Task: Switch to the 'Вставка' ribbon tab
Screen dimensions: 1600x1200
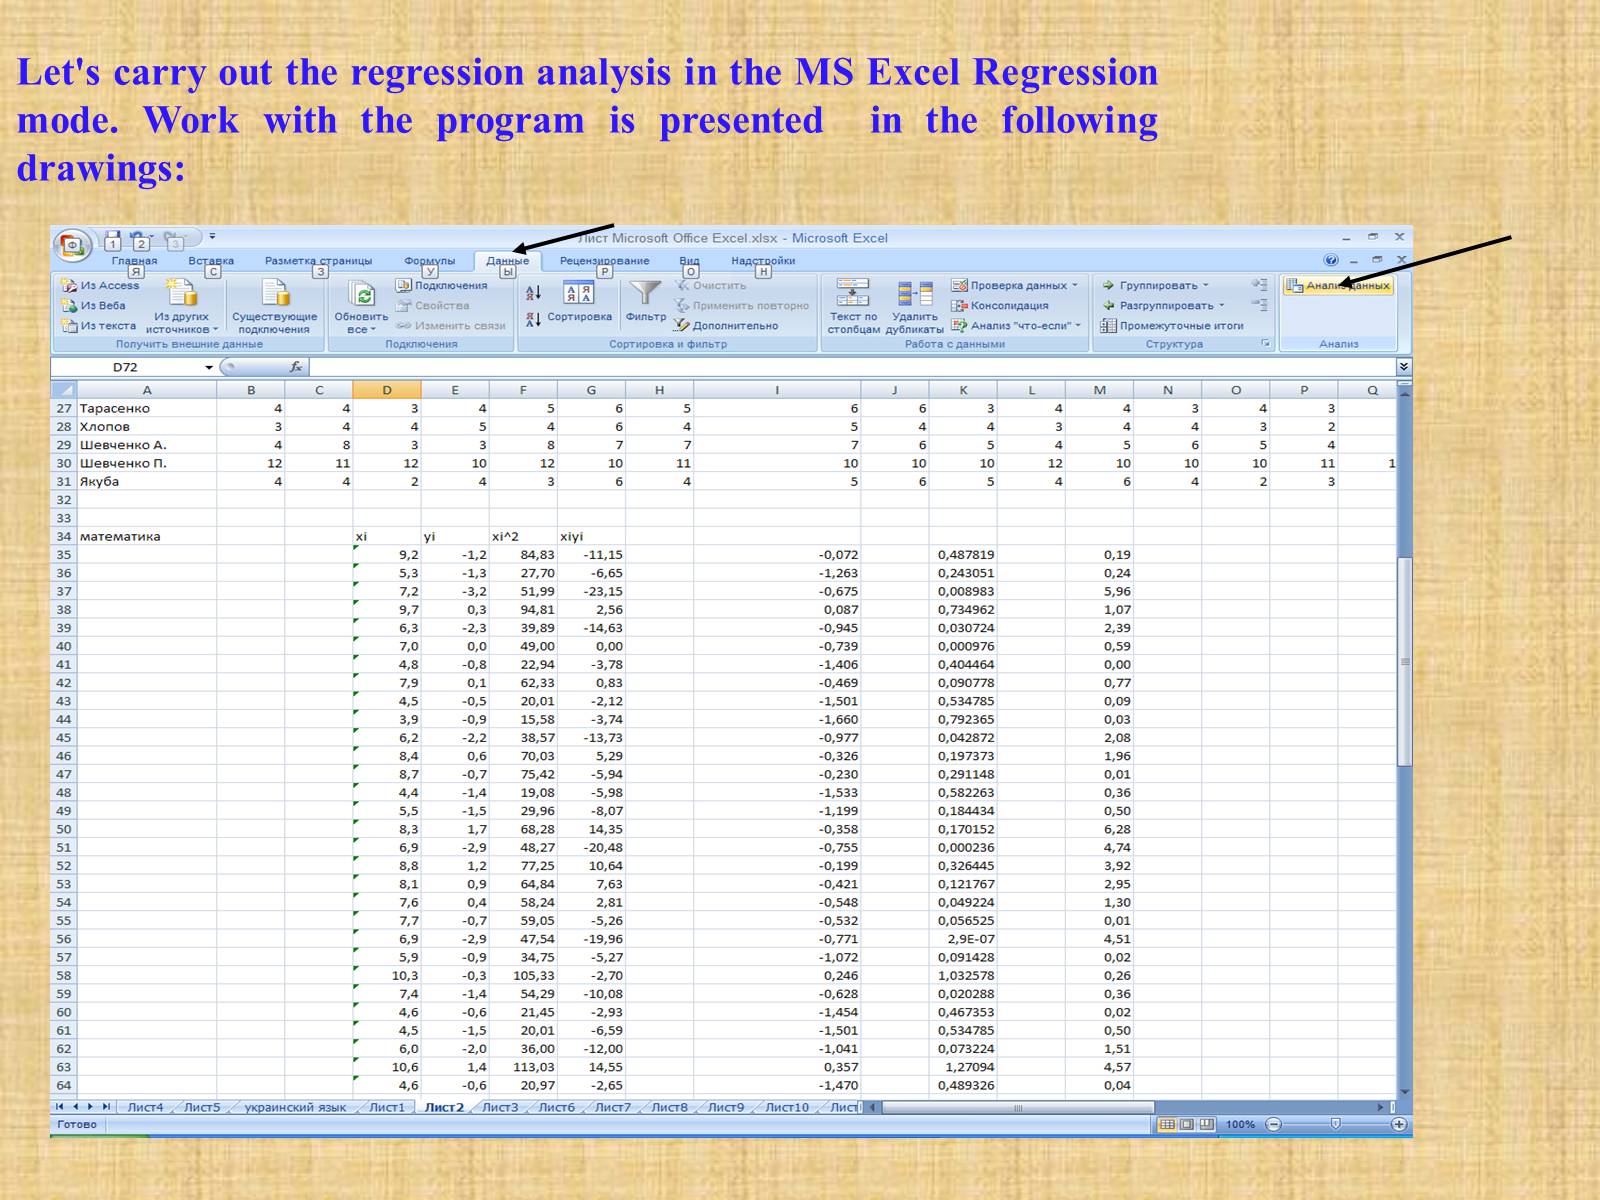Action: click(x=211, y=261)
